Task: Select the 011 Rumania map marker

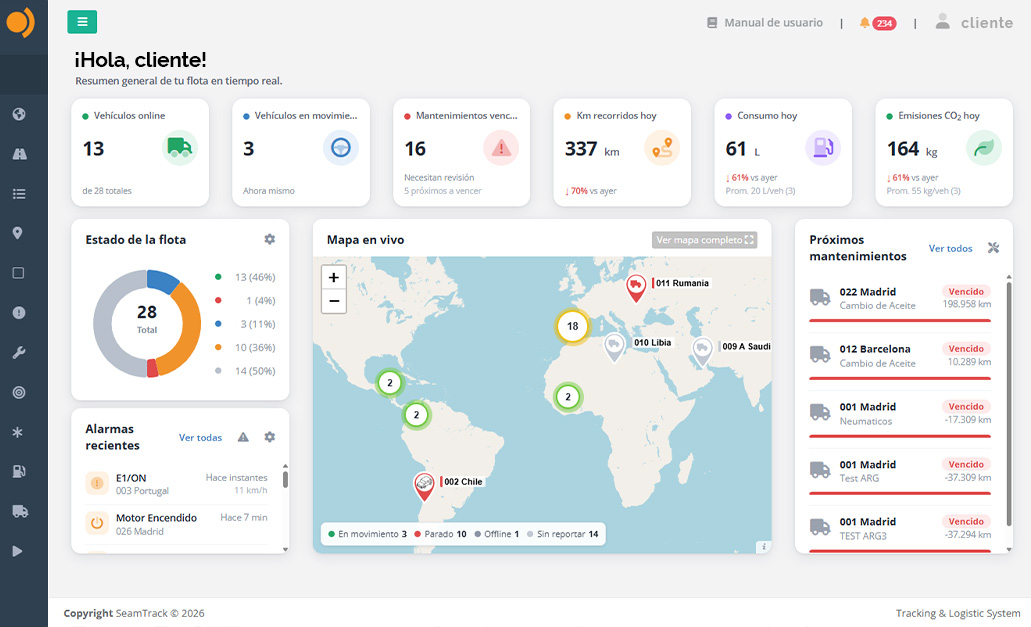Action: pyautogui.click(x=636, y=289)
